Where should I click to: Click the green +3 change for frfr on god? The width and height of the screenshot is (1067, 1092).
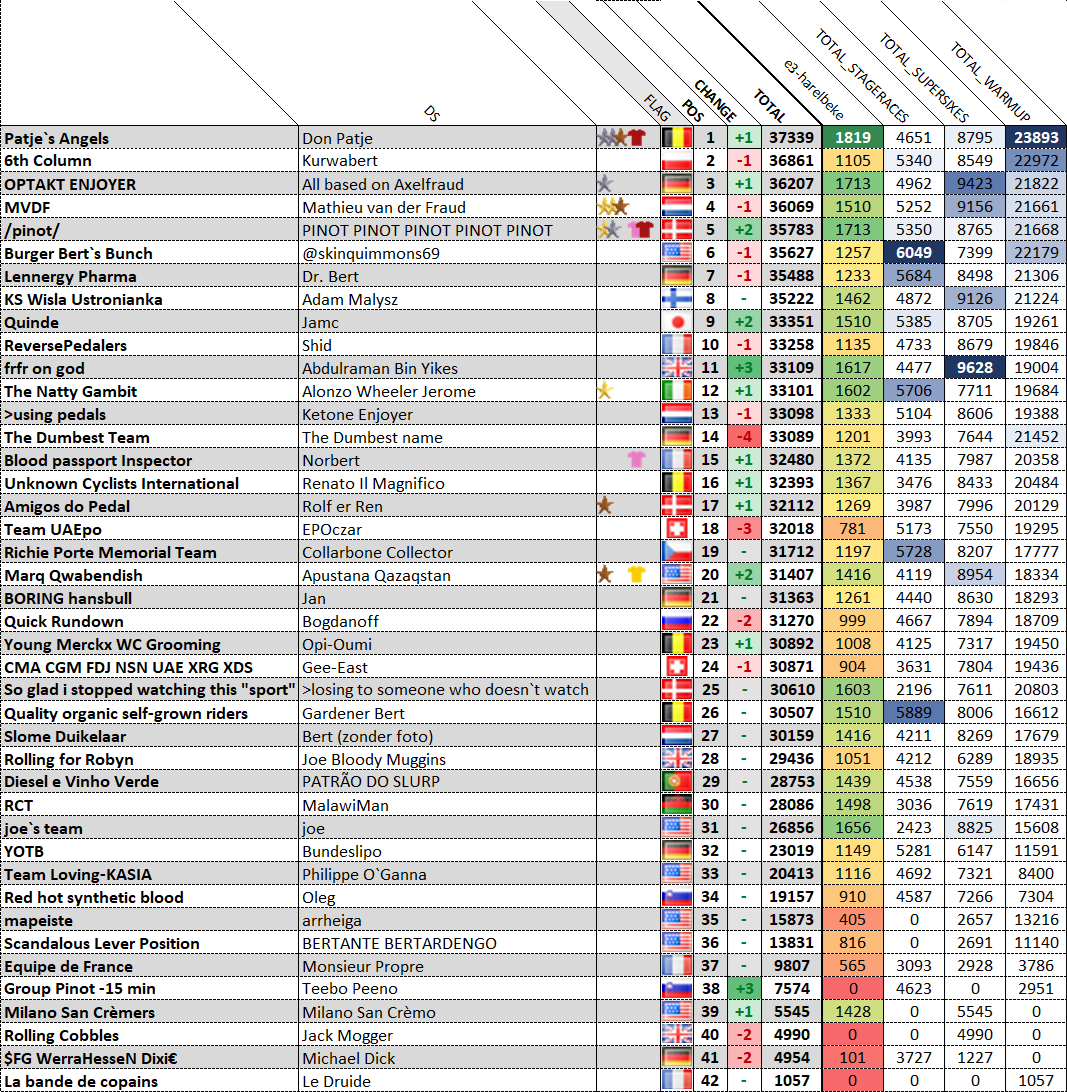pos(744,368)
